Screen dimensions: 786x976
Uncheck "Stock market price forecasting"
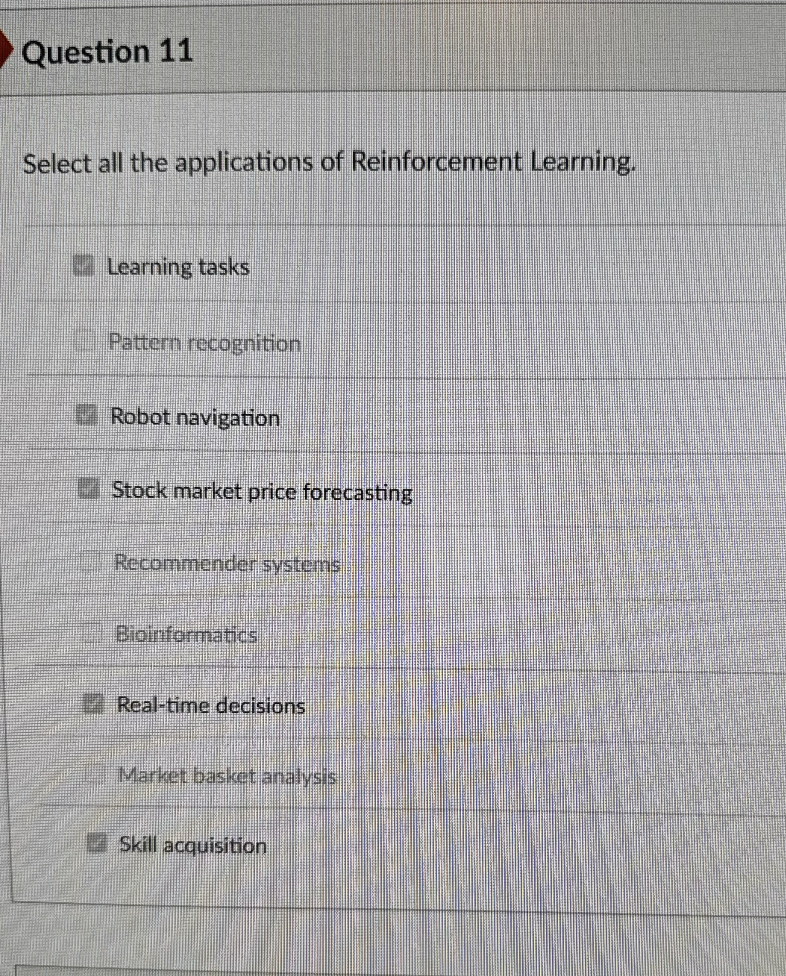pos(88,489)
